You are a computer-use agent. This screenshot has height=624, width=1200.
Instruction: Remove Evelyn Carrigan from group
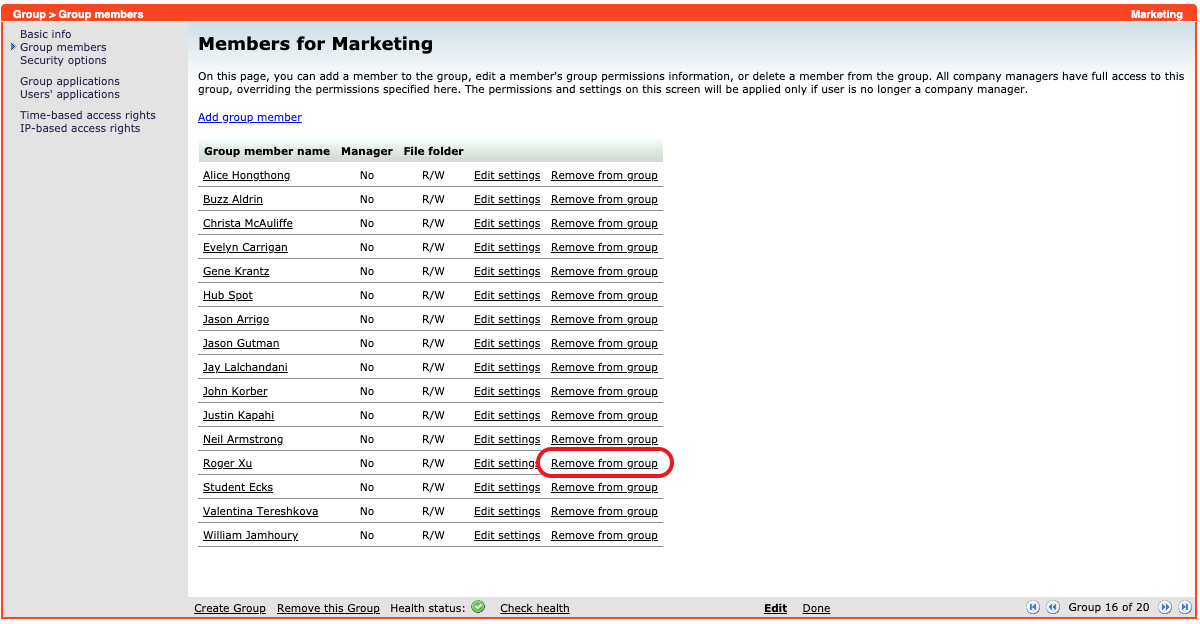(604, 247)
